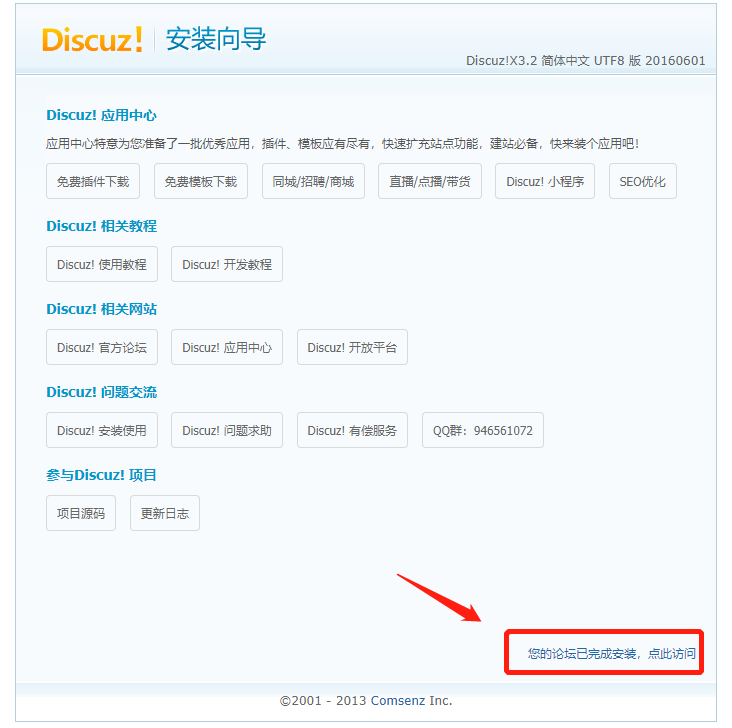Open 直播/点播/带货 button
Screen dimensions: 732x728
click(x=429, y=181)
